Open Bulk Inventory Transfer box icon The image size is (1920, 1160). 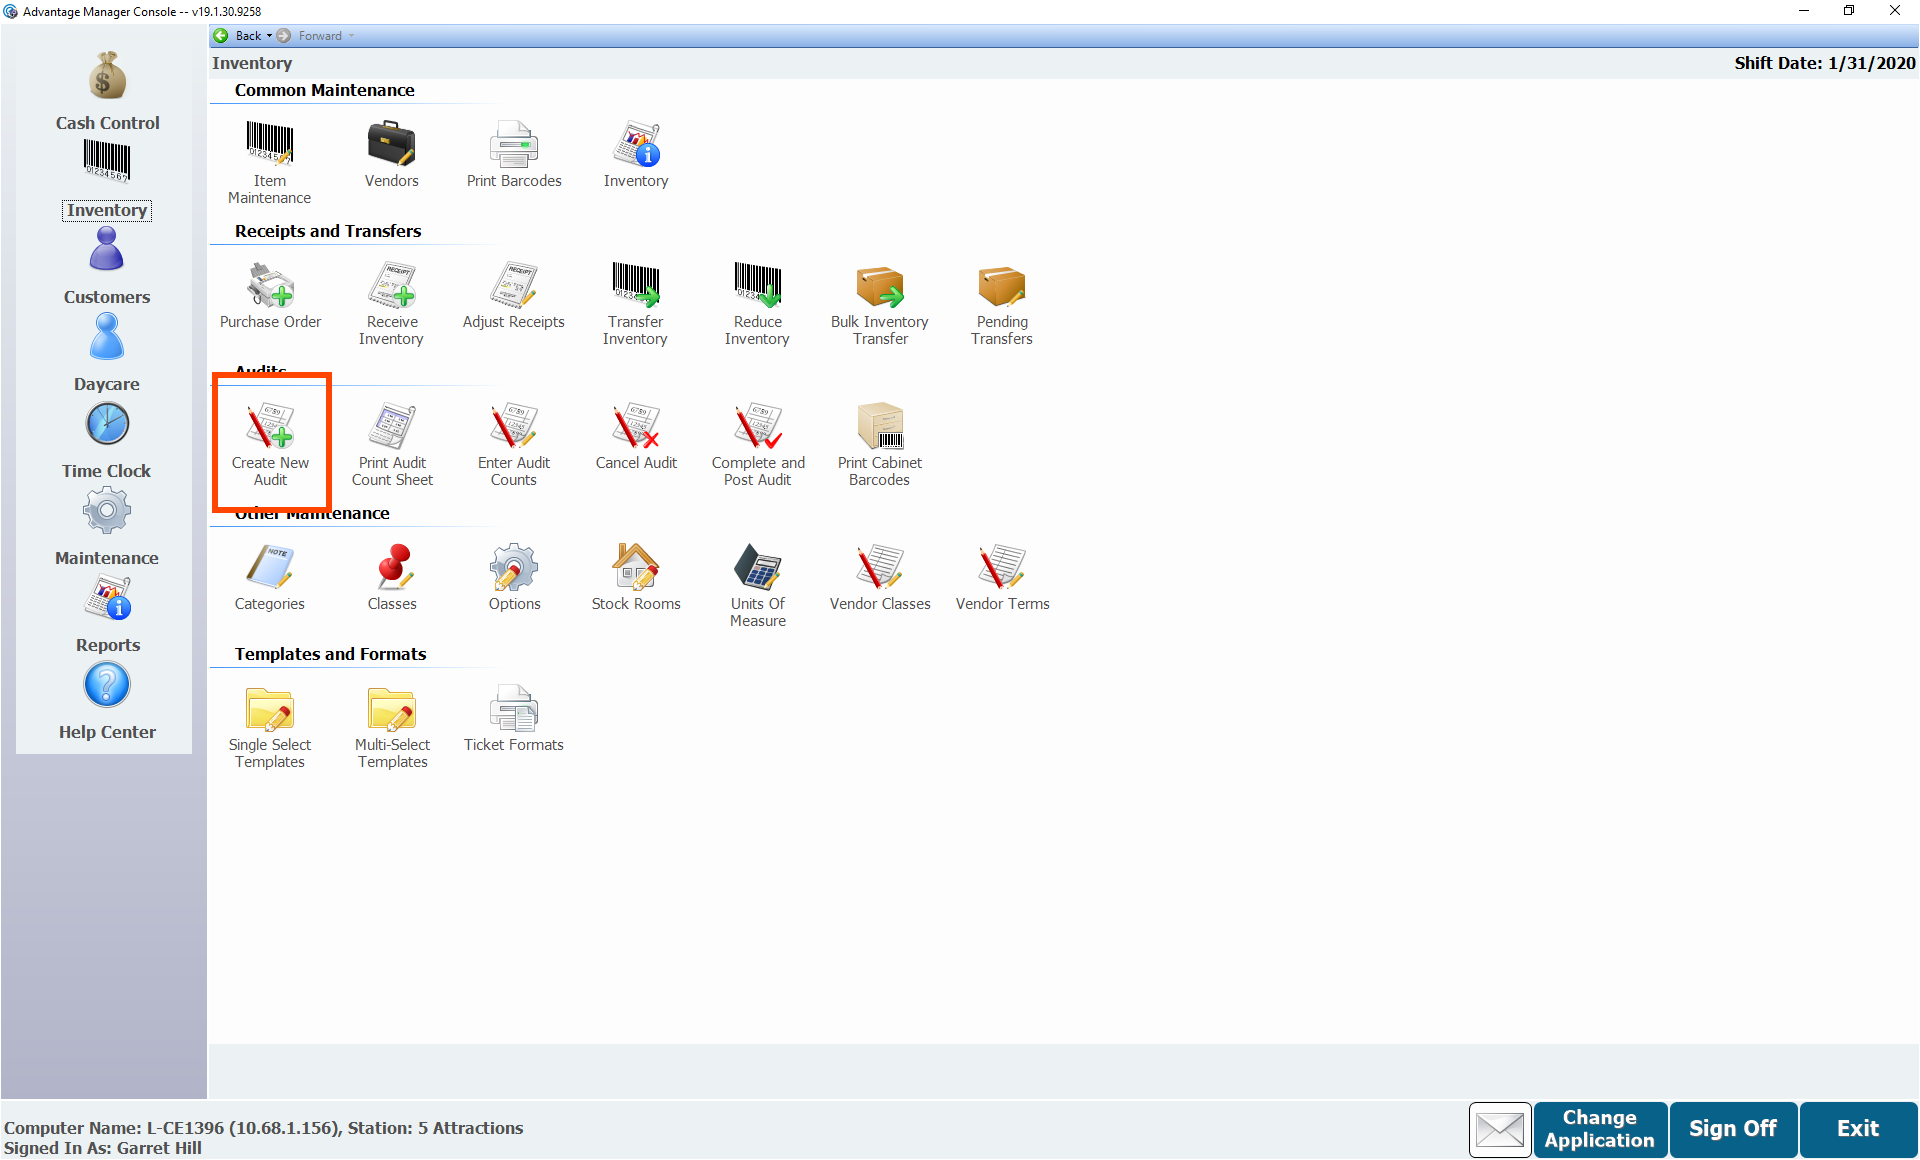pos(879,286)
